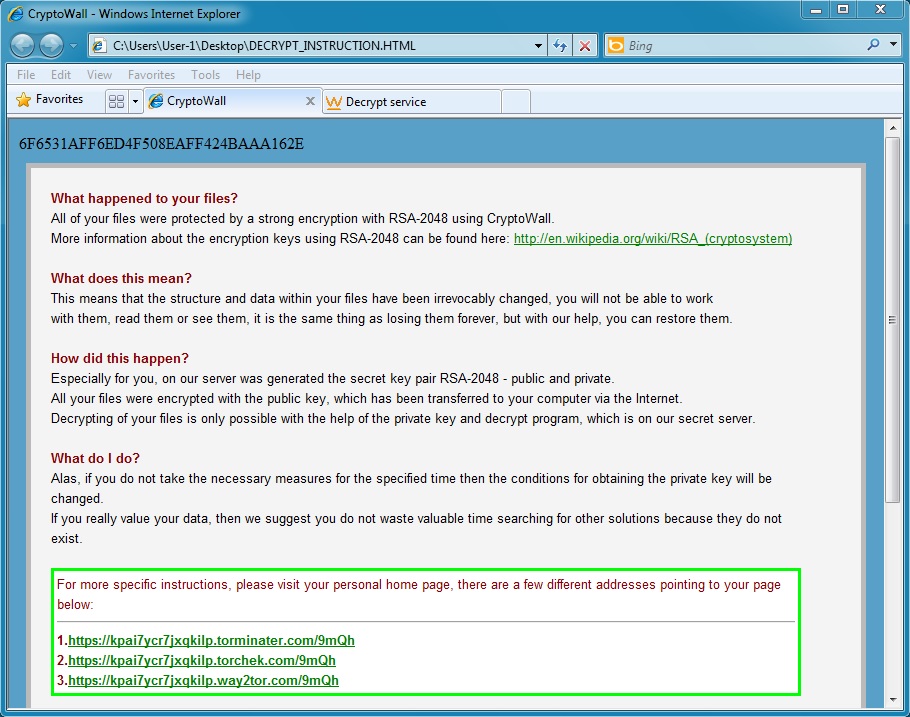
Task: Switch to the Decrypt service tab
Action: click(411, 102)
